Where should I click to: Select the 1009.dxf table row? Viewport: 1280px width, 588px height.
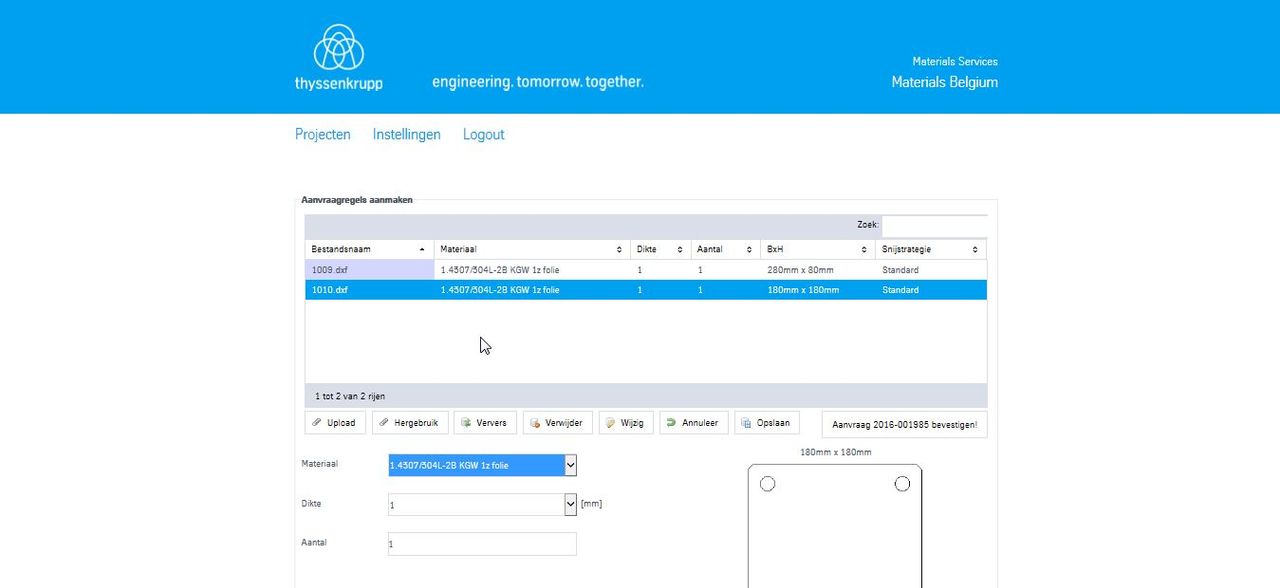[x=646, y=270]
